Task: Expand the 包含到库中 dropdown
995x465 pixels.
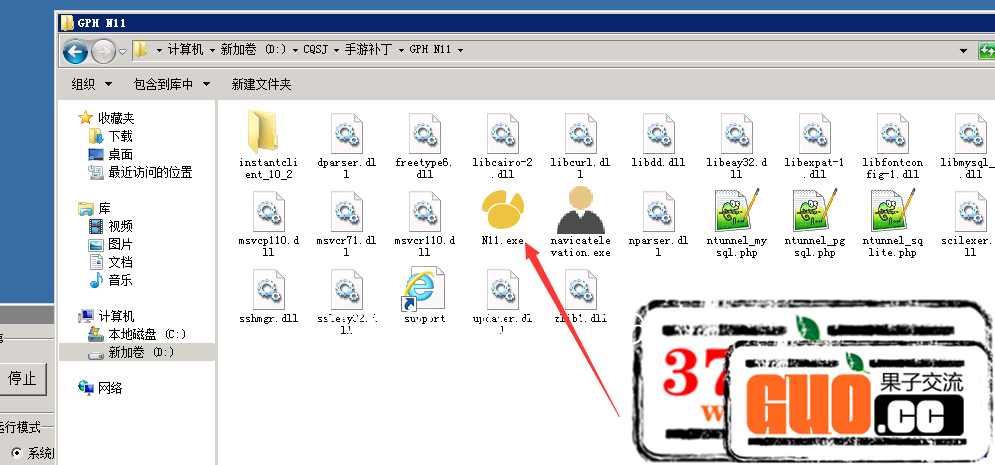Action: [172, 84]
